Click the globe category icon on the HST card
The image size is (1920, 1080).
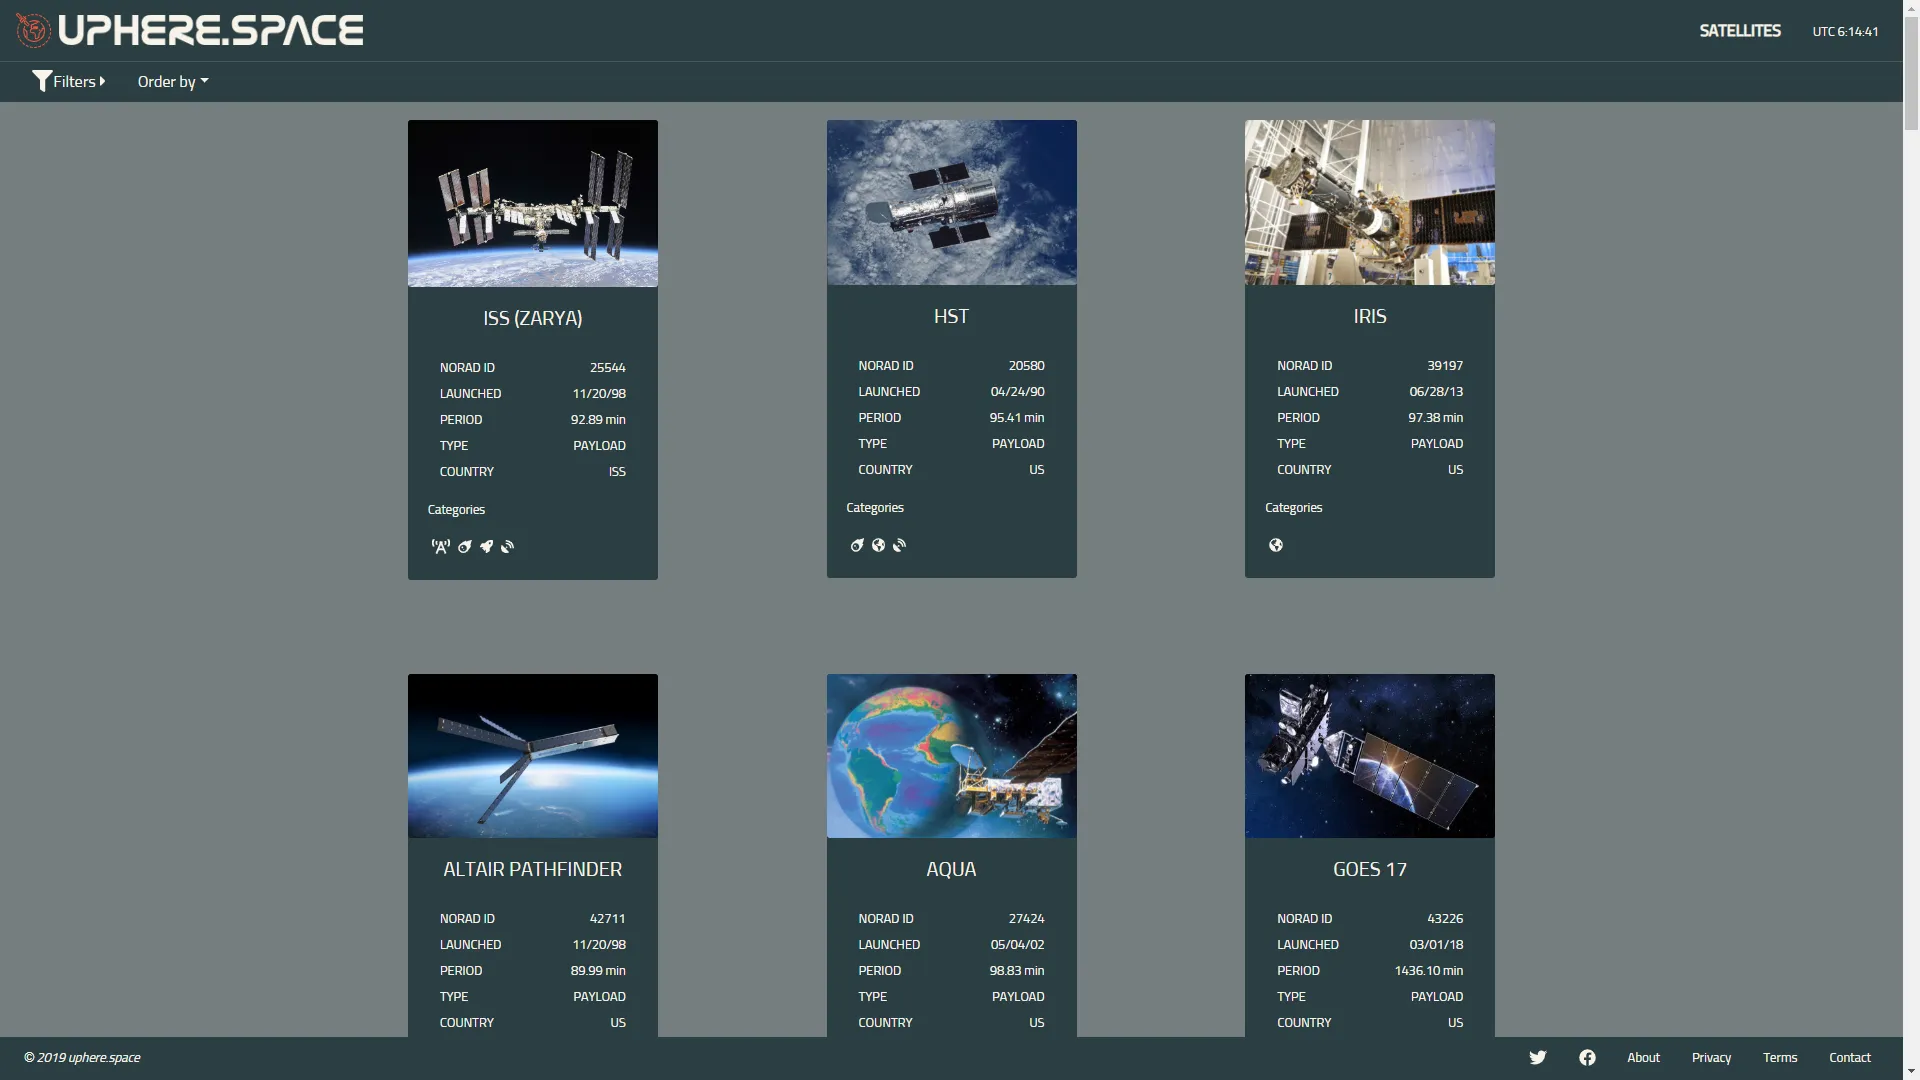tap(877, 545)
